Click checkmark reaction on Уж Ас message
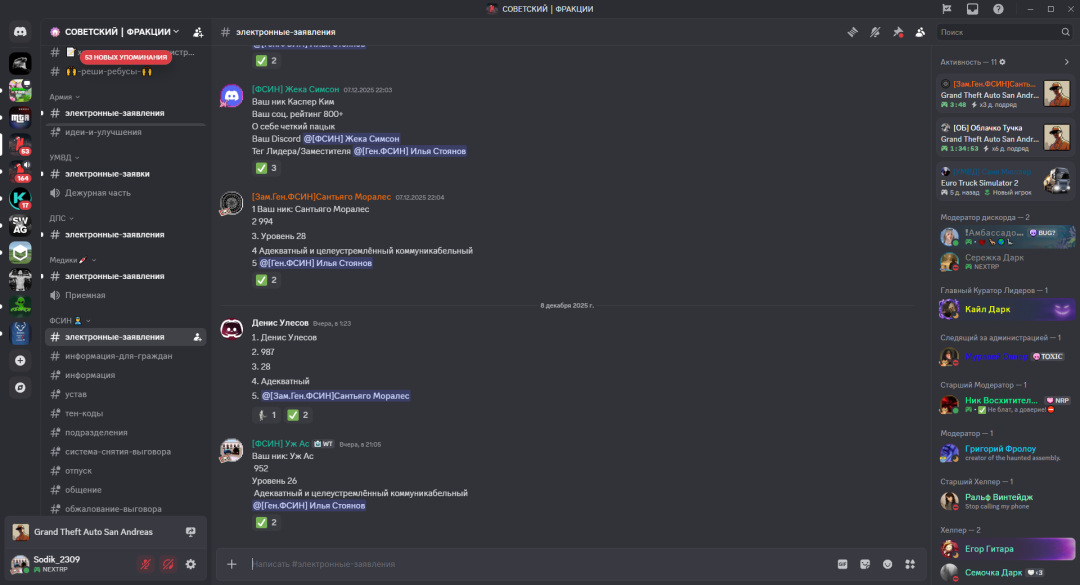Viewport: 1080px width, 585px height. click(x=267, y=522)
